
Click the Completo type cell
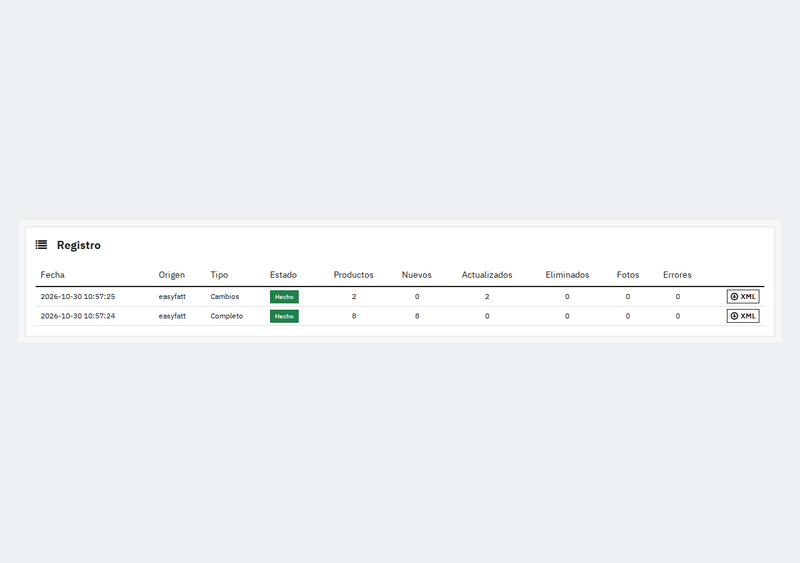coord(227,316)
